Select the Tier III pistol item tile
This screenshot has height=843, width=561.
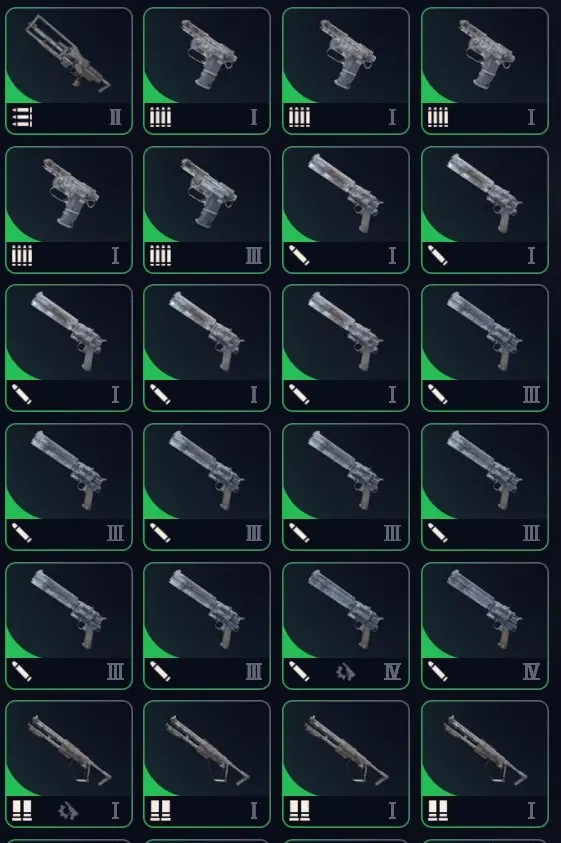click(x=207, y=210)
